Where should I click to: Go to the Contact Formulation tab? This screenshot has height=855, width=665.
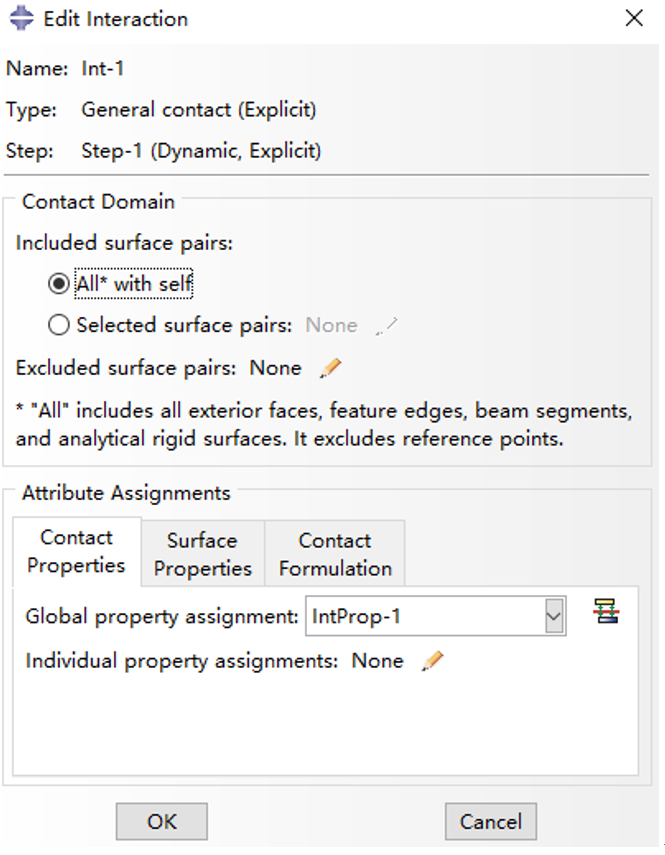point(335,554)
